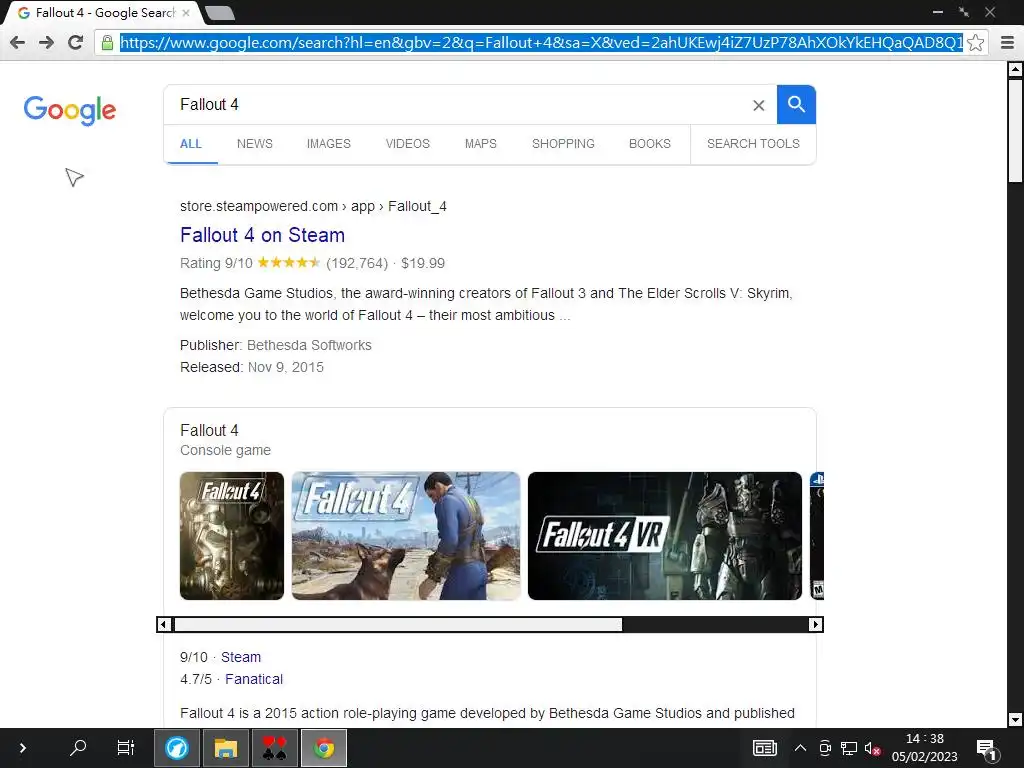Open File Explorer from the taskbar

[x=226, y=748]
